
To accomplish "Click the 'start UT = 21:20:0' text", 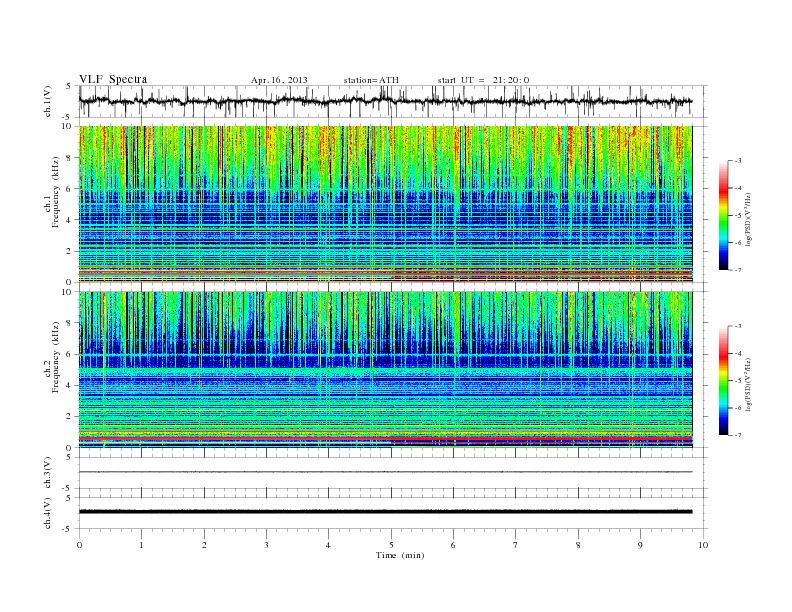I will 483,80.
